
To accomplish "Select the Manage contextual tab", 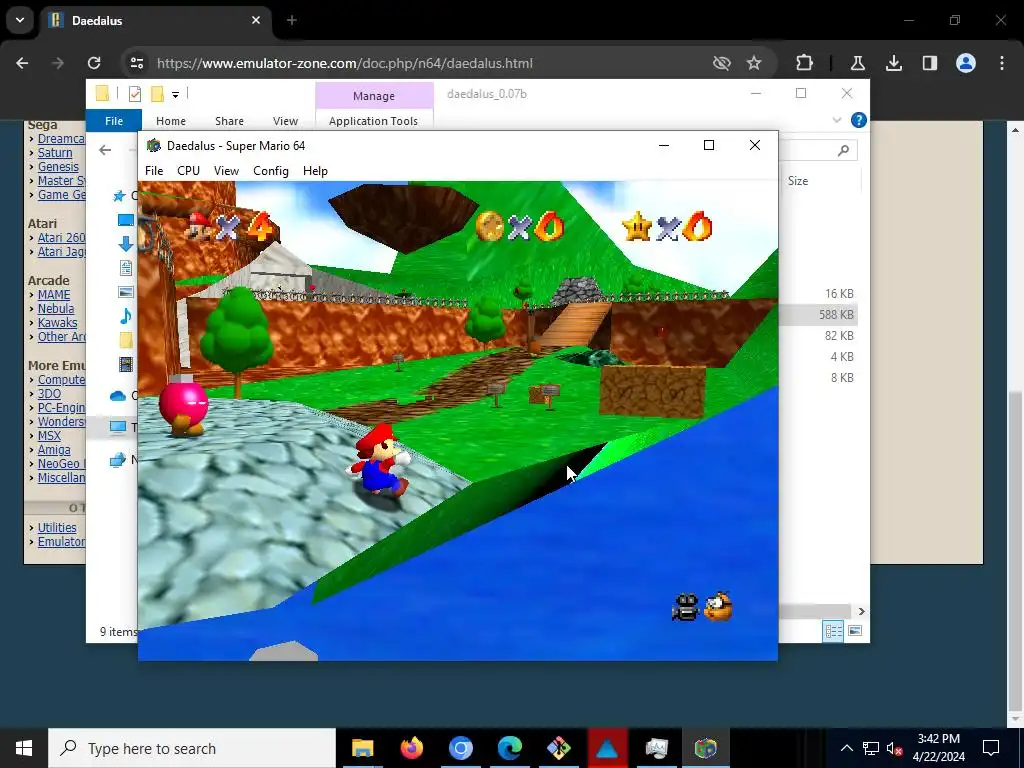I will tap(374, 95).
